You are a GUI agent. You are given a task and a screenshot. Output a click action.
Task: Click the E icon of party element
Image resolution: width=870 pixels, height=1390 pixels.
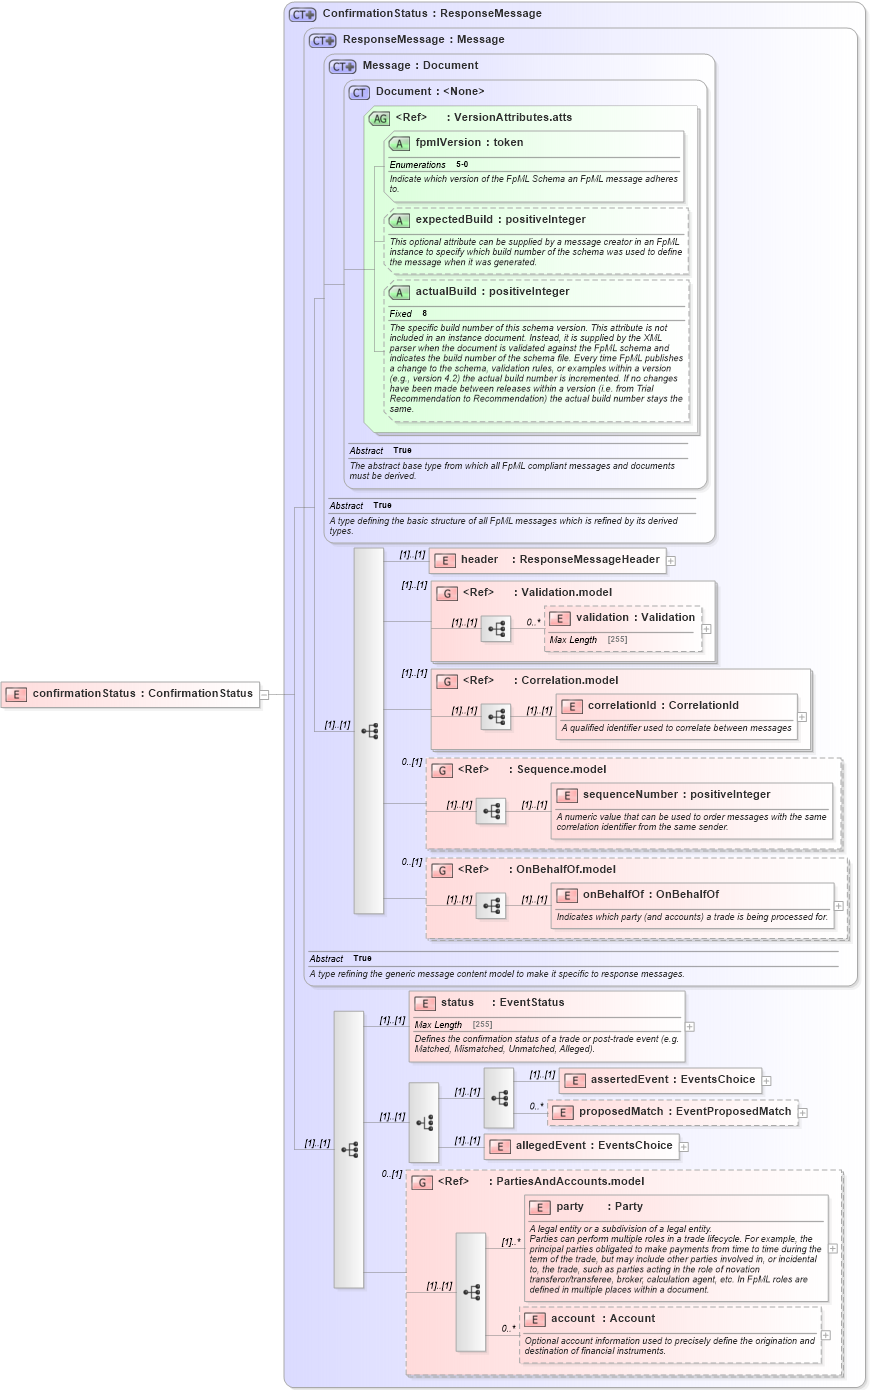[x=540, y=1207]
